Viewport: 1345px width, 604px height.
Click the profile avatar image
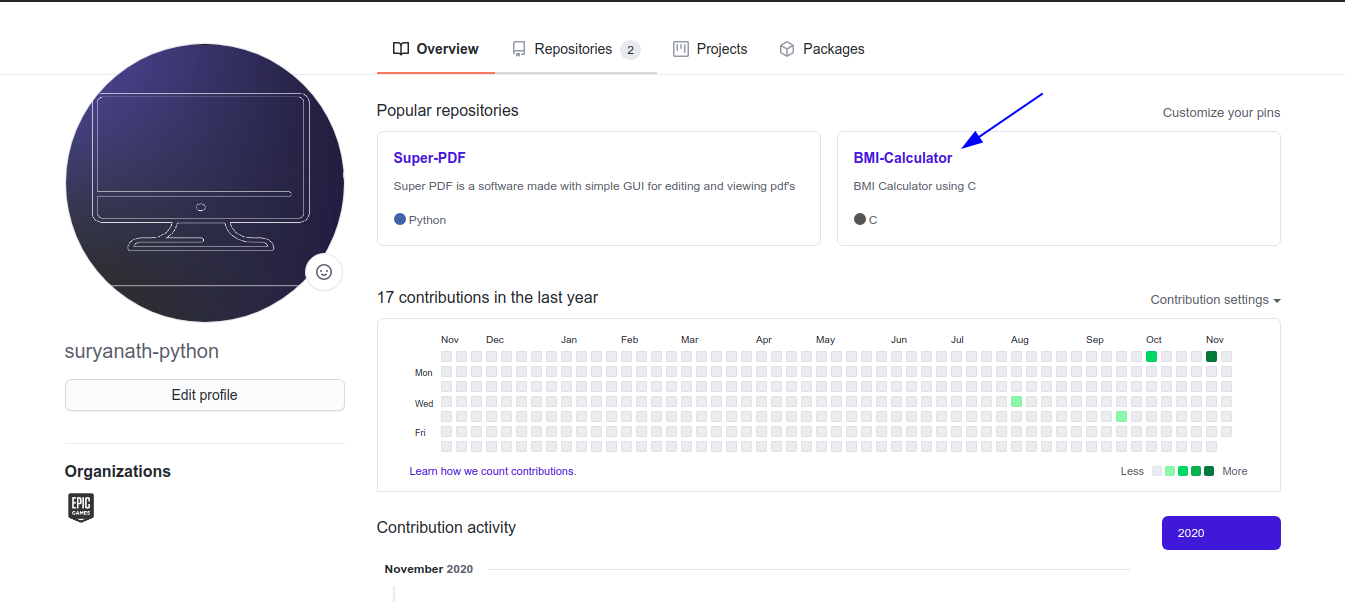click(x=204, y=183)
